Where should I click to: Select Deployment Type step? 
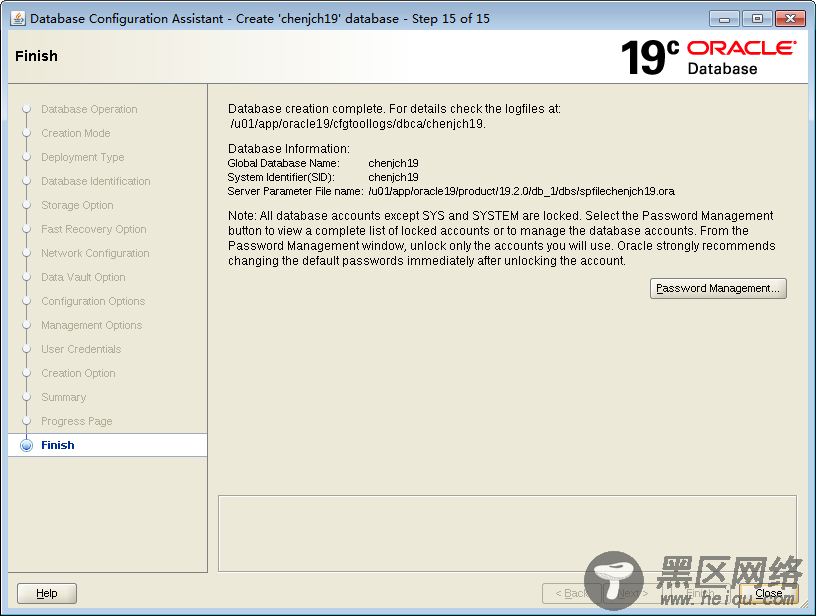(x=83, y=157)
